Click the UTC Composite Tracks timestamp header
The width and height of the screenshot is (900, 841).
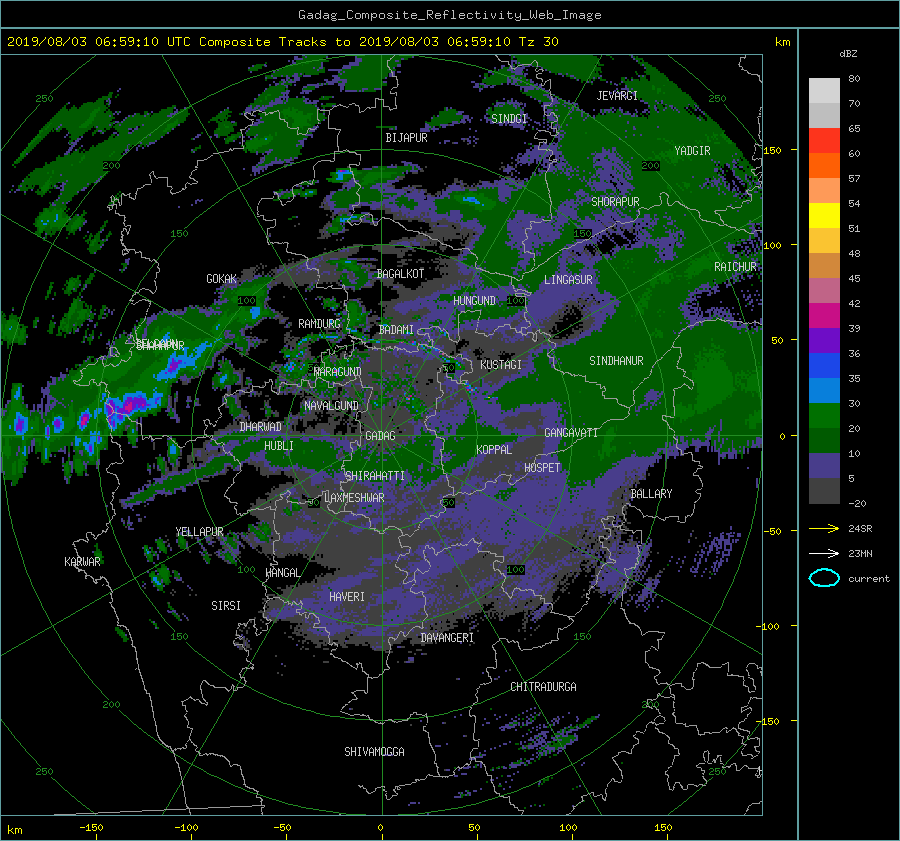282,42
